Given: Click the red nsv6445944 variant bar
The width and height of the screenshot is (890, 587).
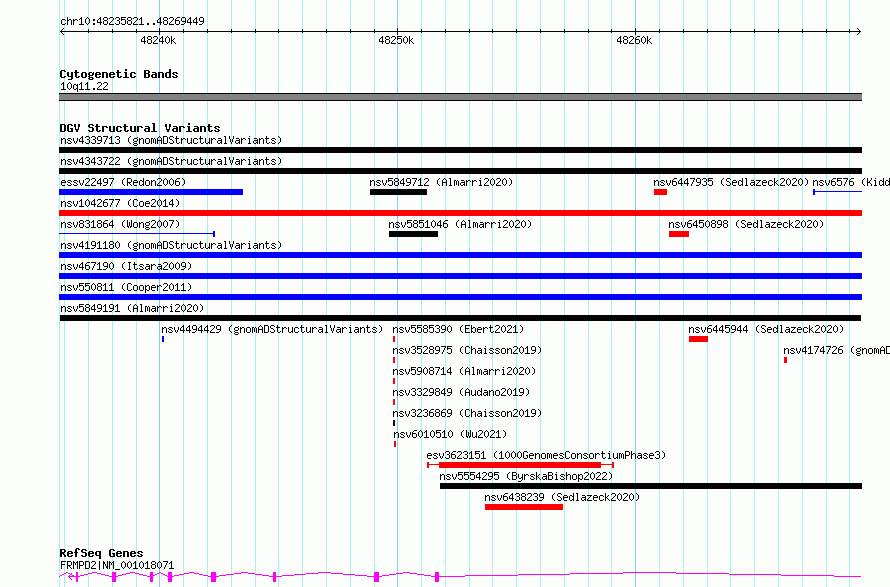Looking at the screenshot, I should [x=698, y=339].
